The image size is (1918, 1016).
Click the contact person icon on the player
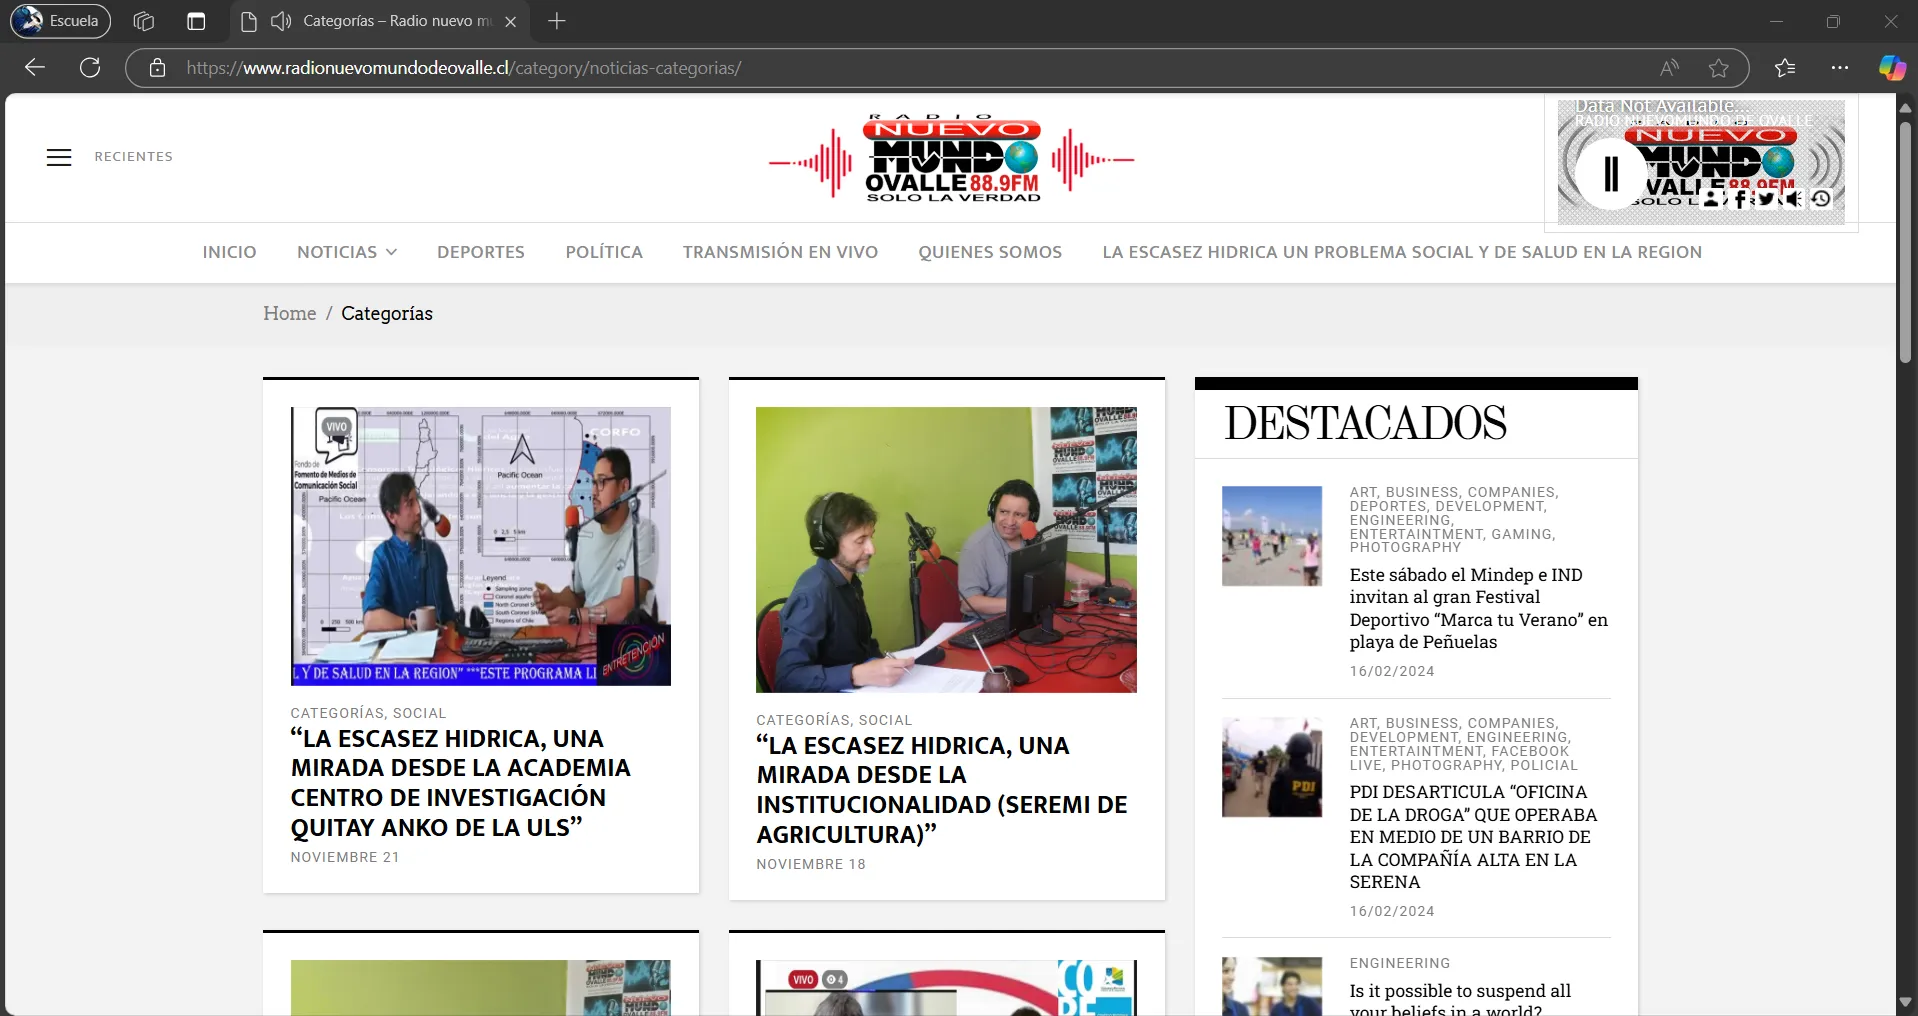click(1712, 199)
